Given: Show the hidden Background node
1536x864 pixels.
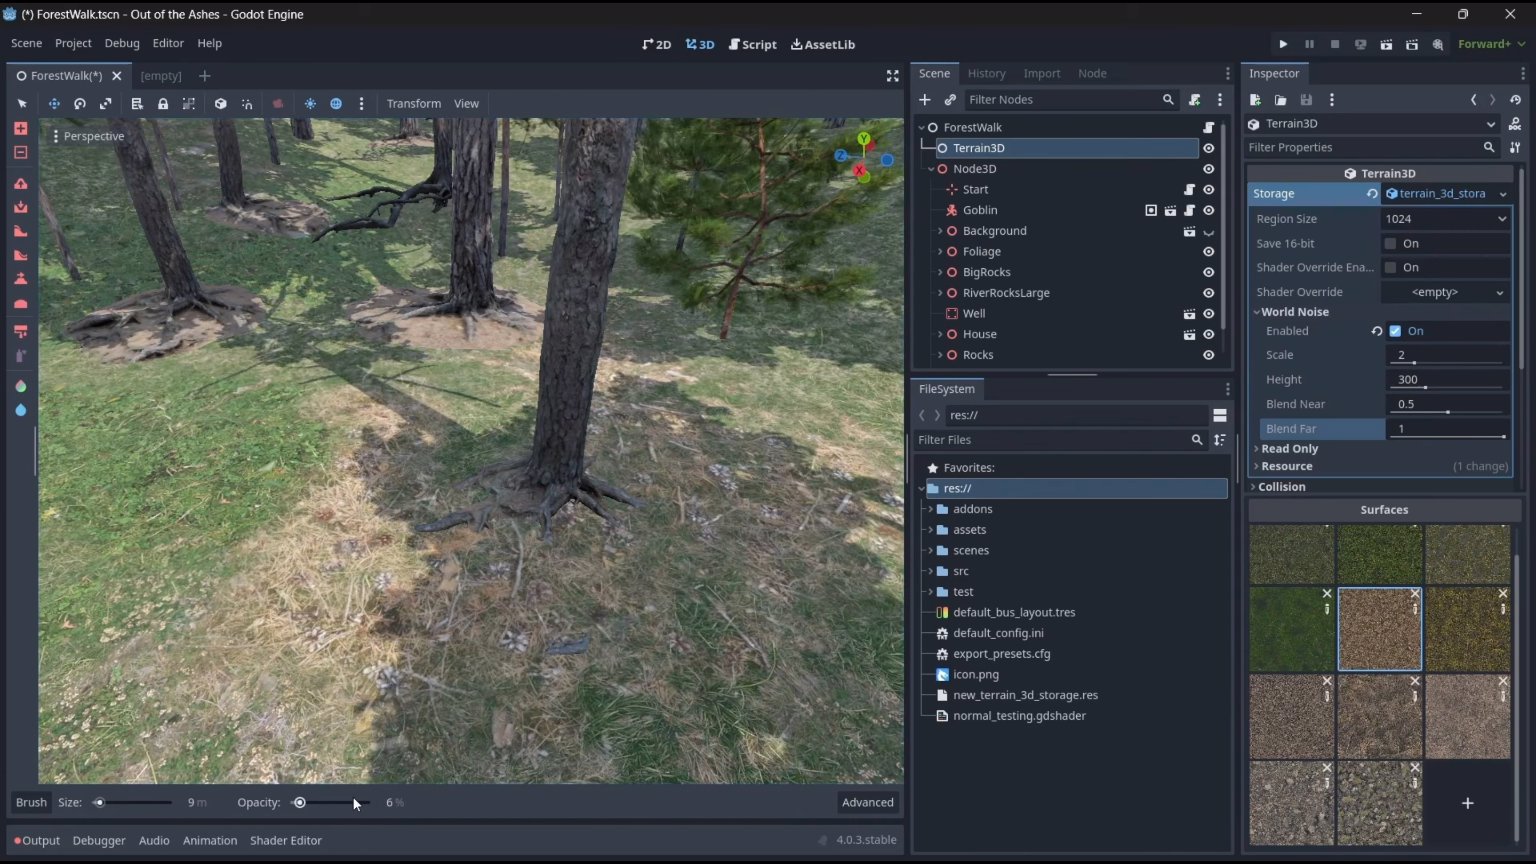Looking at the screenshot, I should coord(1208,232).
